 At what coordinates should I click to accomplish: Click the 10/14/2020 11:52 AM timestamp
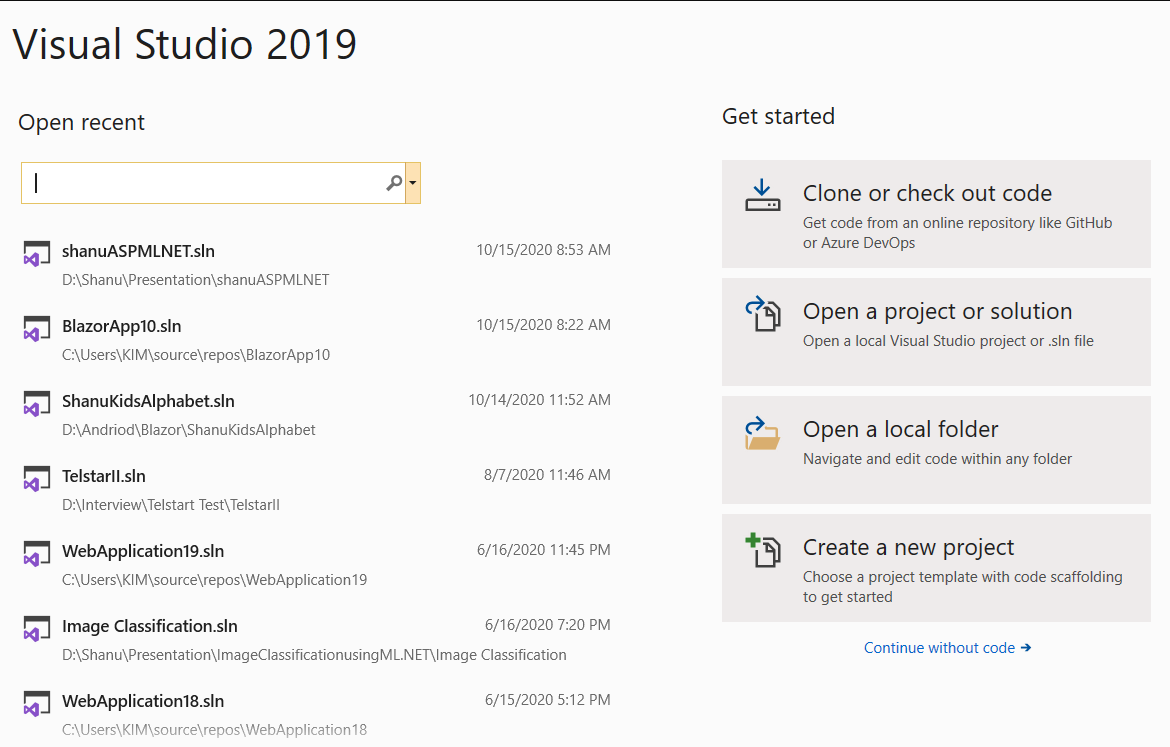tap(539, 400)
